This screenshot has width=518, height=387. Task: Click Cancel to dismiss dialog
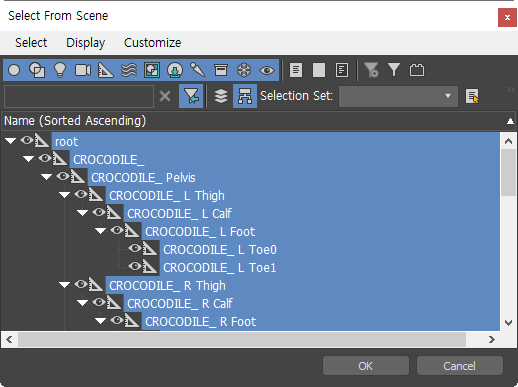pos(459,366)
